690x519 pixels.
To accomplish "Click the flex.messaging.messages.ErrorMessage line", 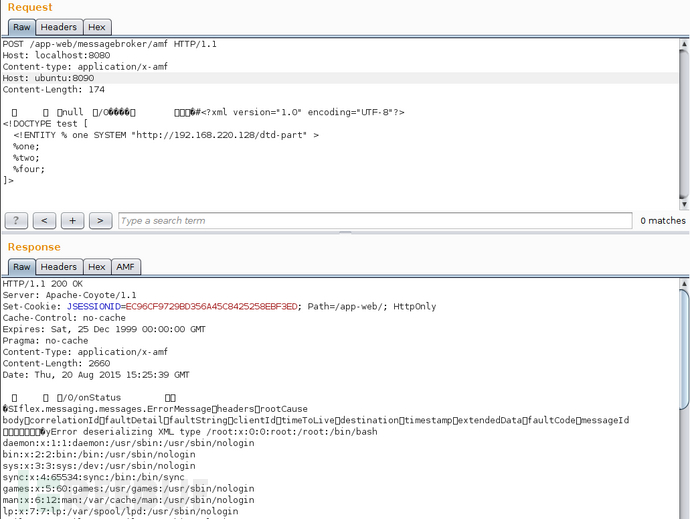I will click(155, 409).
